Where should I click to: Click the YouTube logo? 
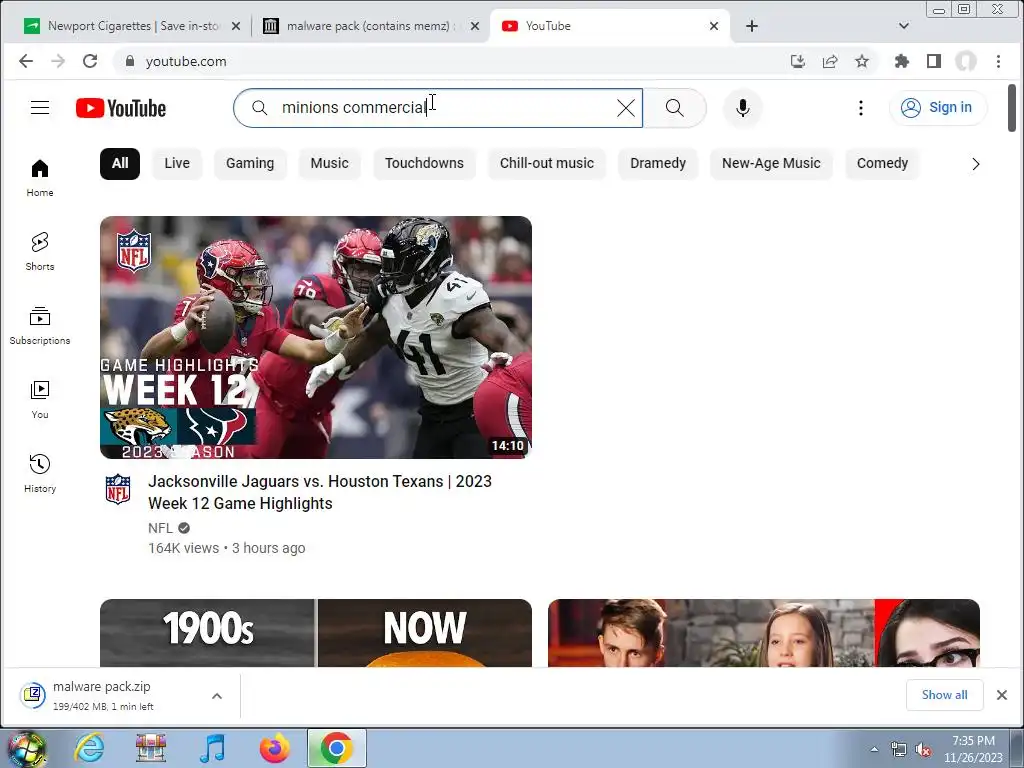pos(121,108)
